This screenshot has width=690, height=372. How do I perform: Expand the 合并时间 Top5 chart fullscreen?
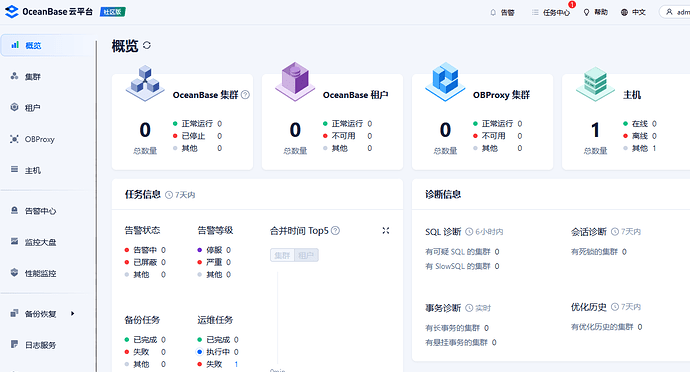386,230
